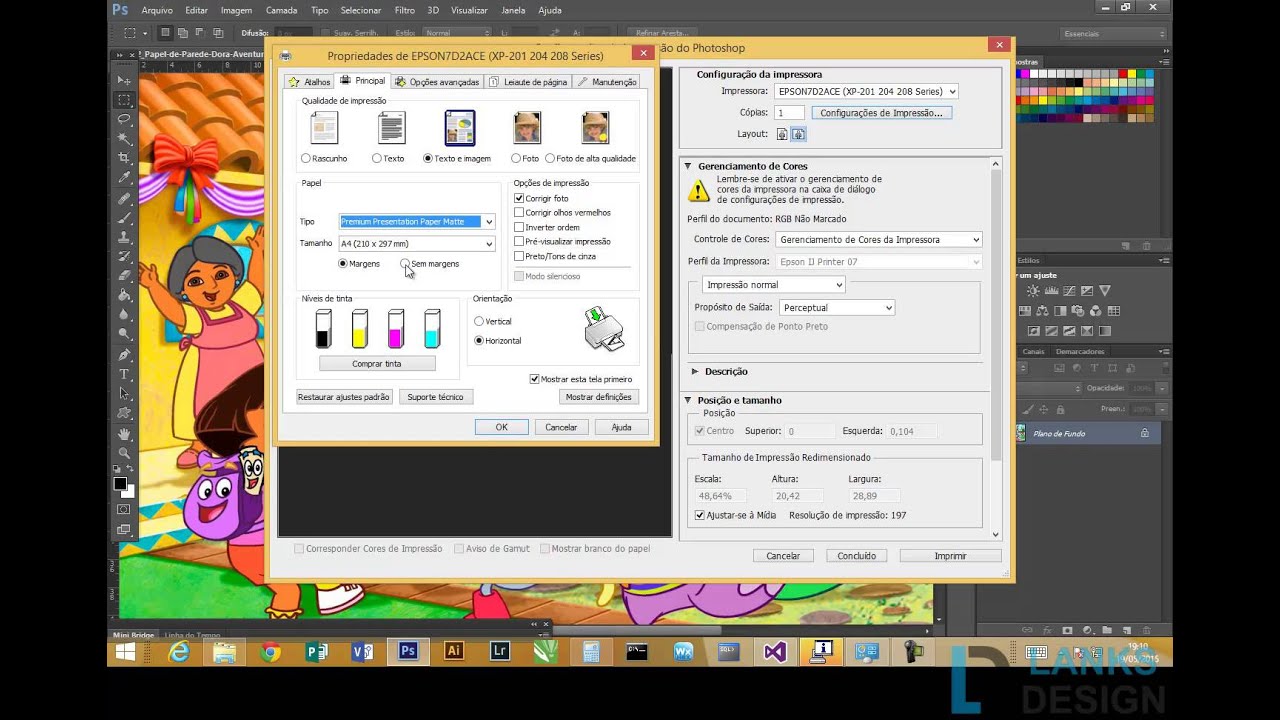This screenshot has width=1280, height=720.
Task: Enable Inverter ordem checkbox
Action: (519, 227)
